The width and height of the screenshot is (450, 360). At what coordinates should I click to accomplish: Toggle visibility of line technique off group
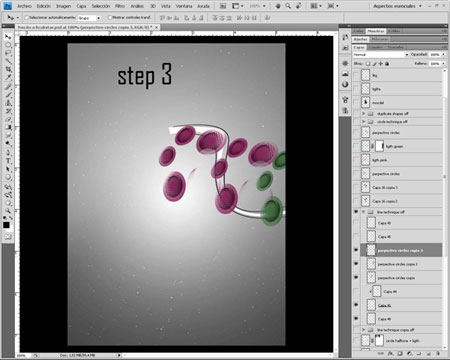coord(356,212)
